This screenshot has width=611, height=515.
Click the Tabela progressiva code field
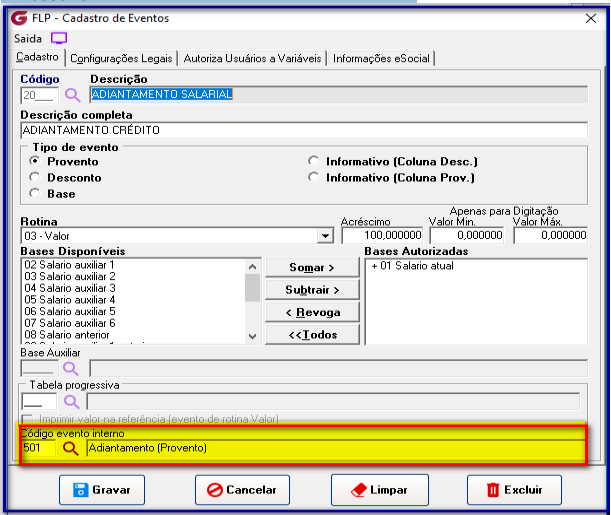39,402
